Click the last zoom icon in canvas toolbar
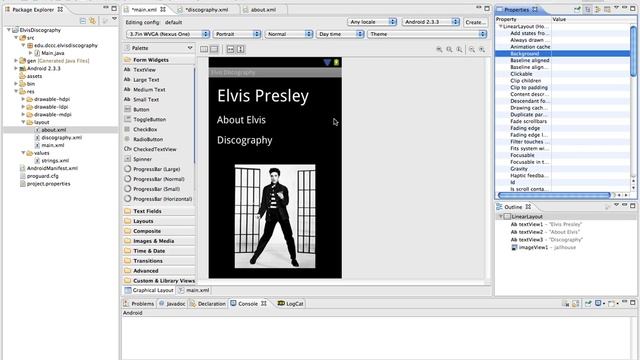Image resolution: width=640 pixels, height=360 pixels. (x=482, y=49)
